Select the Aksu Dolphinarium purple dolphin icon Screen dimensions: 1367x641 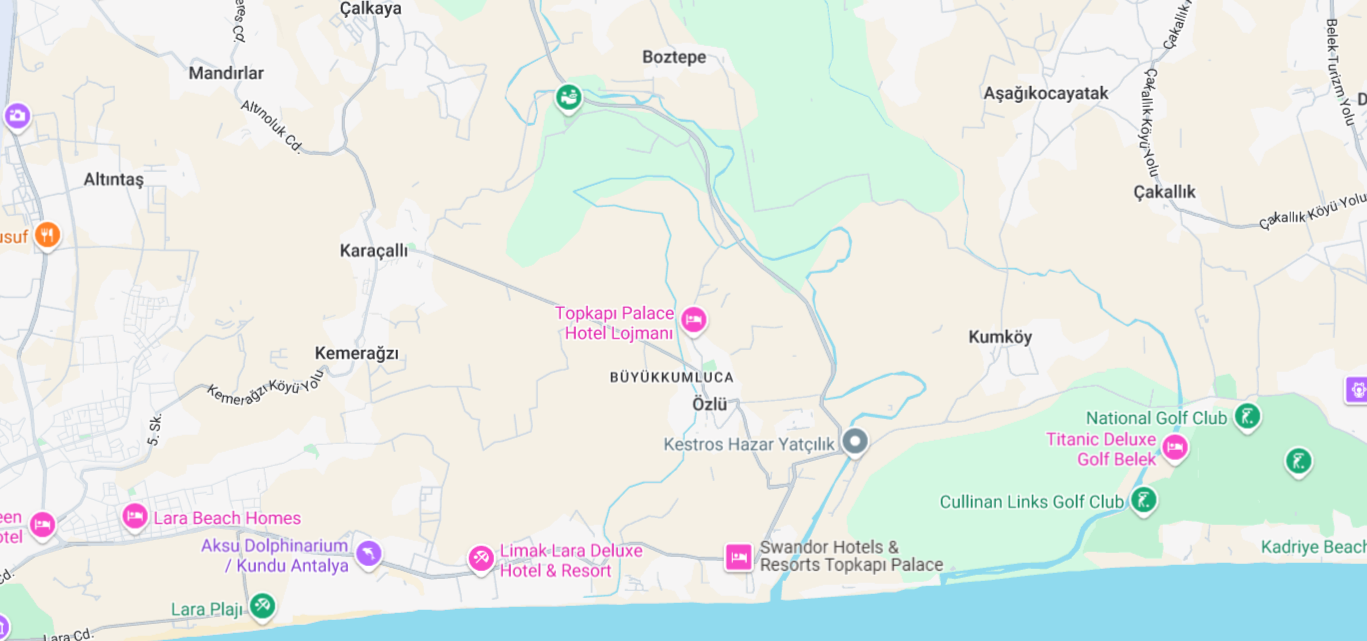[x=369, y=553]
